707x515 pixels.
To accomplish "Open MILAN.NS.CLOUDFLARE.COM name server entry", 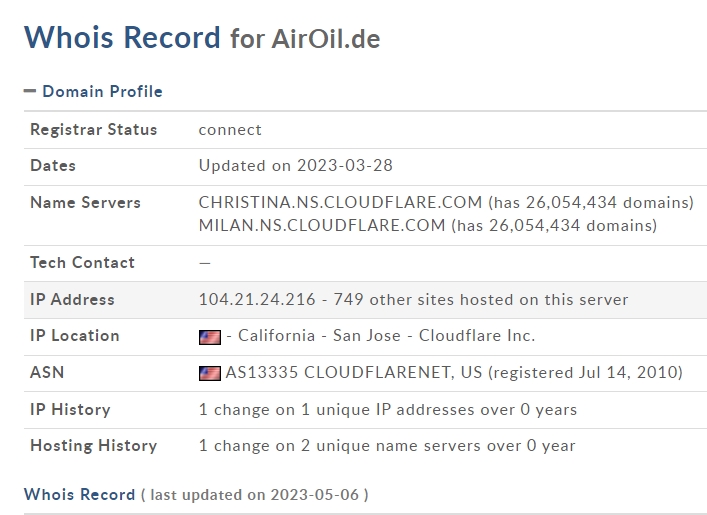I will click(x=322, y=225).
